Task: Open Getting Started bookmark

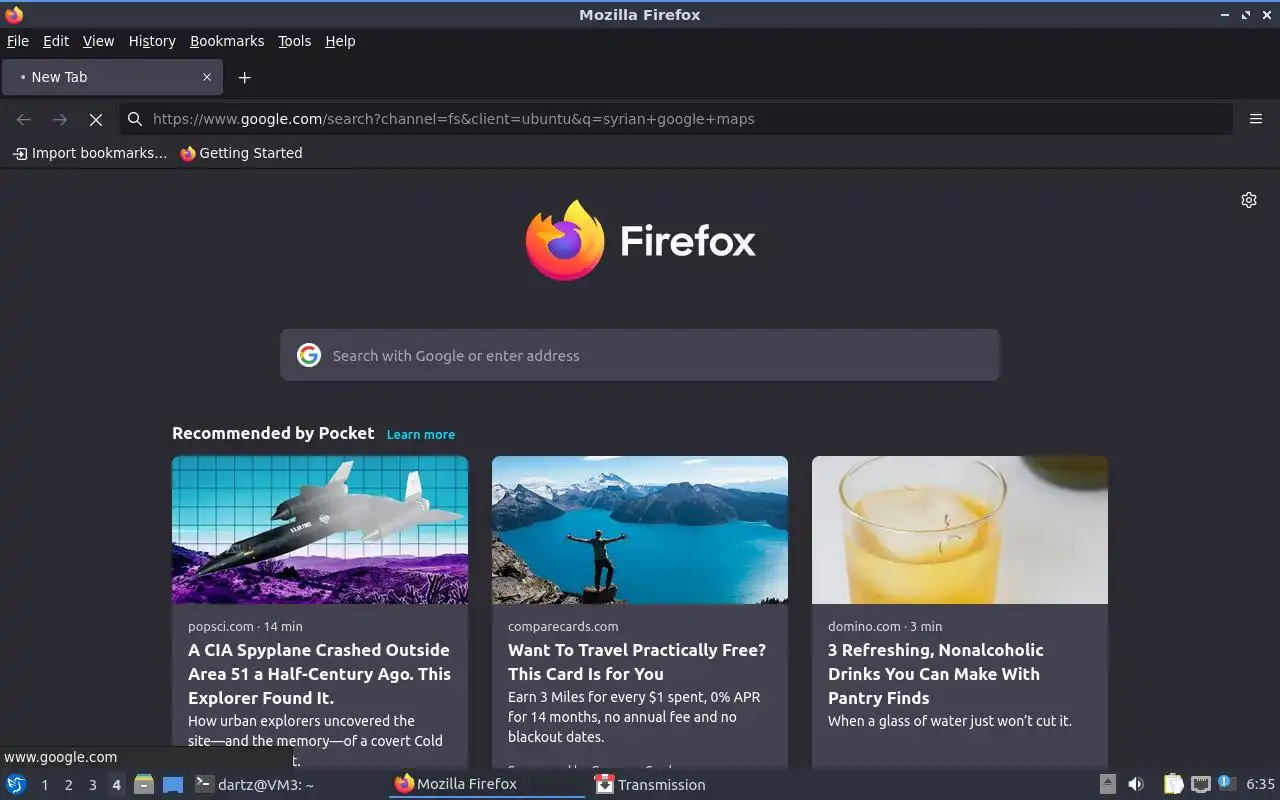Action: pos(241,153)
